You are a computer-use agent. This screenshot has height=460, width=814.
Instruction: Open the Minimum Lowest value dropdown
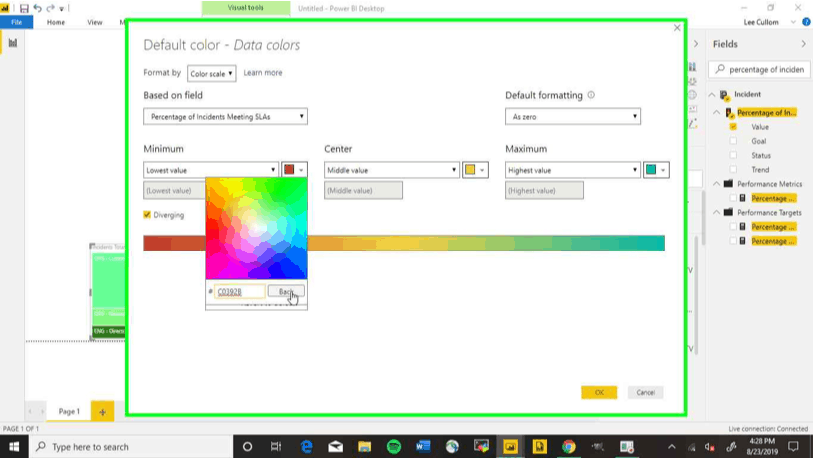tap(211, 170)
